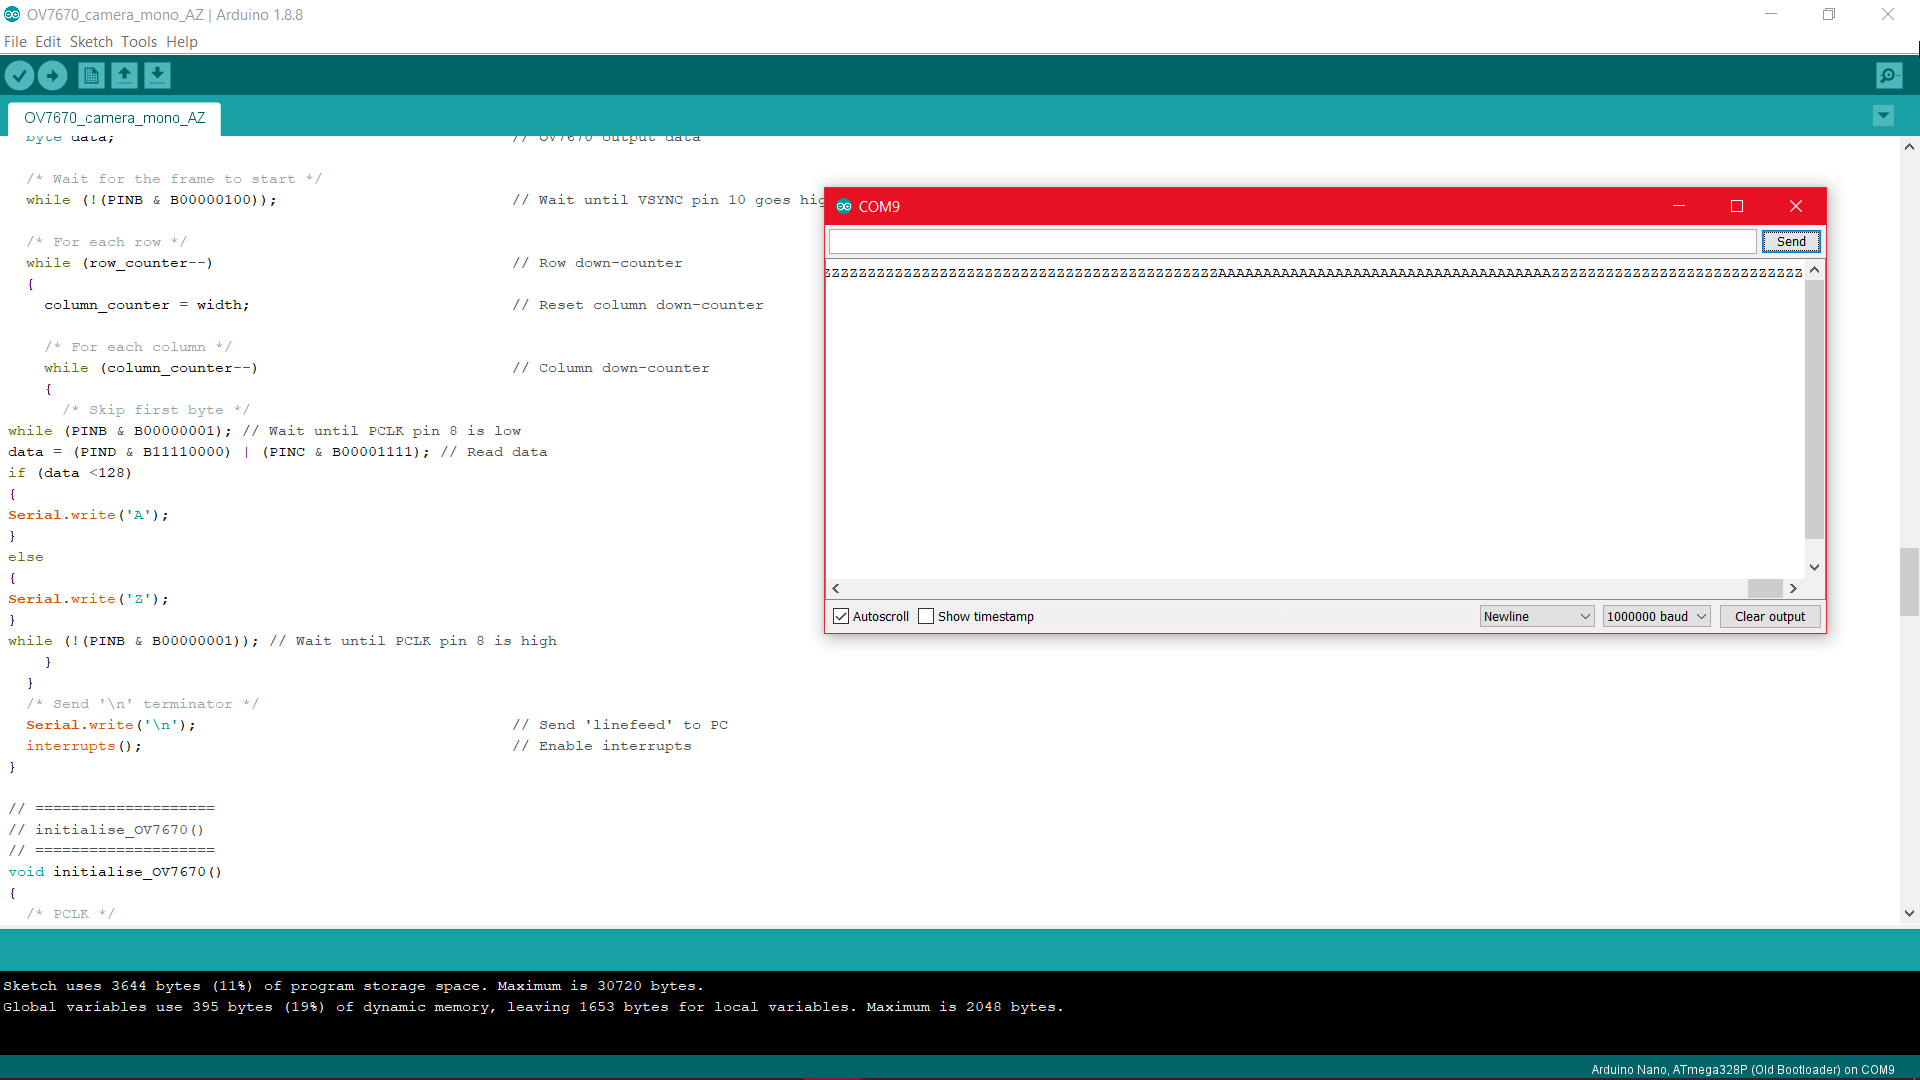Open the Tools menu
Viewport: 1920px width, 1080px height.
click(x=139, y=42)
